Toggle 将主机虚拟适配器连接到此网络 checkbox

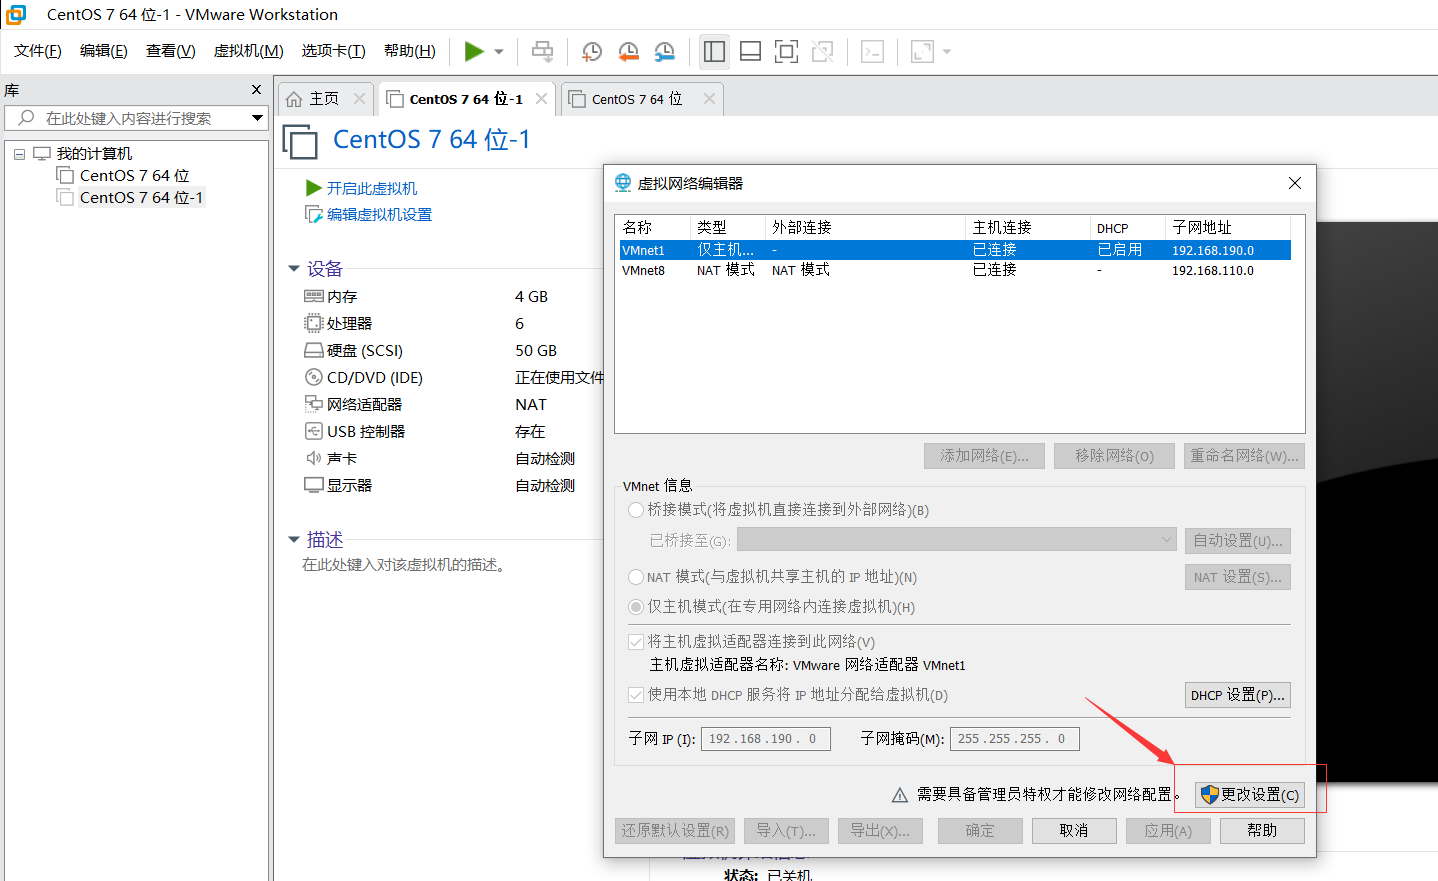[636, 642]
